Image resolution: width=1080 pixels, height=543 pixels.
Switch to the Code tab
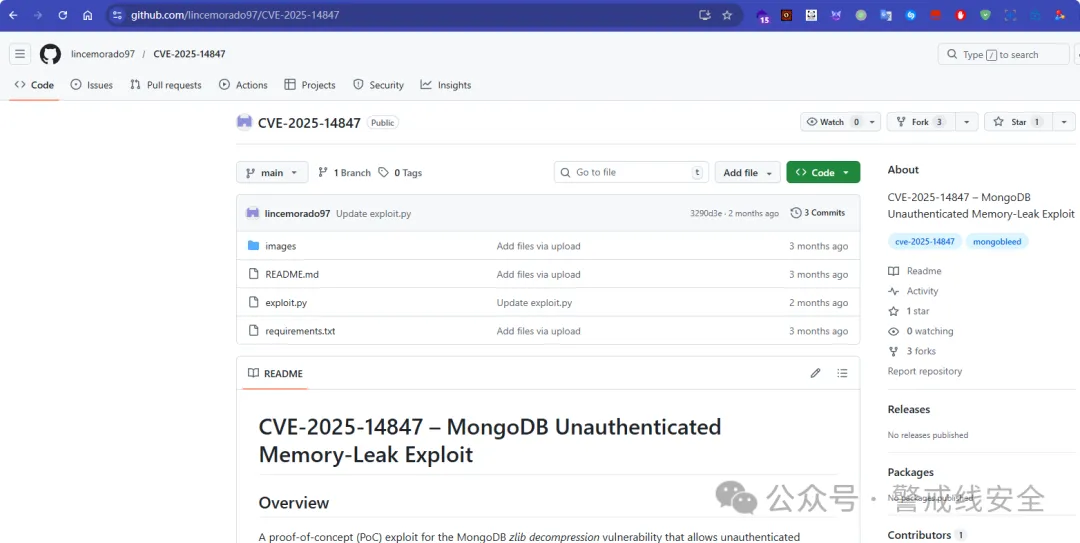tap(34, 85)
